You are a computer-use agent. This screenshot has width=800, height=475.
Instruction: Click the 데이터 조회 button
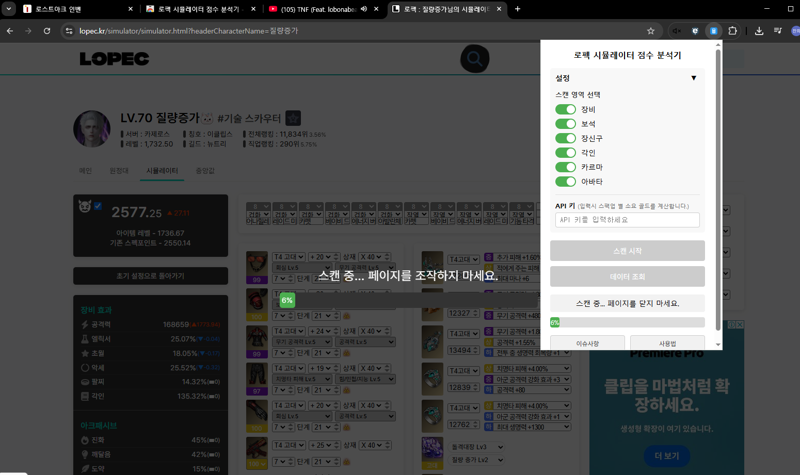click(627, 276)
